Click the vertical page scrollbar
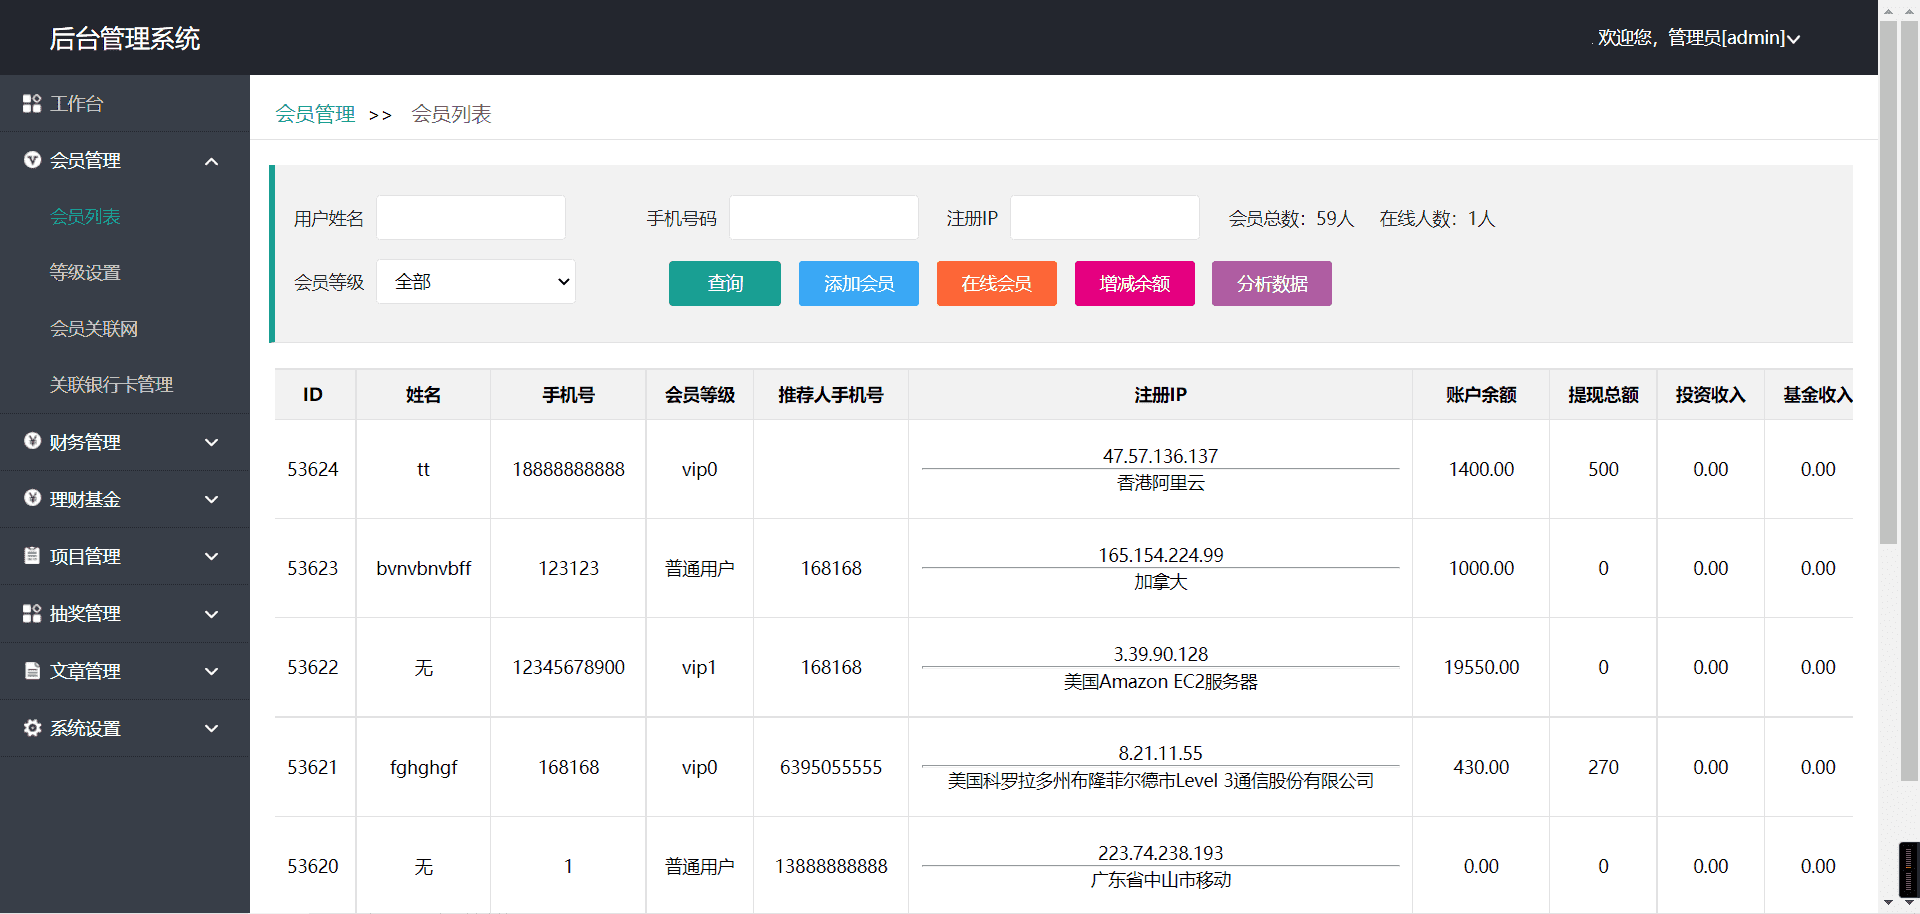The width and height of the screenshot is (1920, 914). tap(1888, 280)
